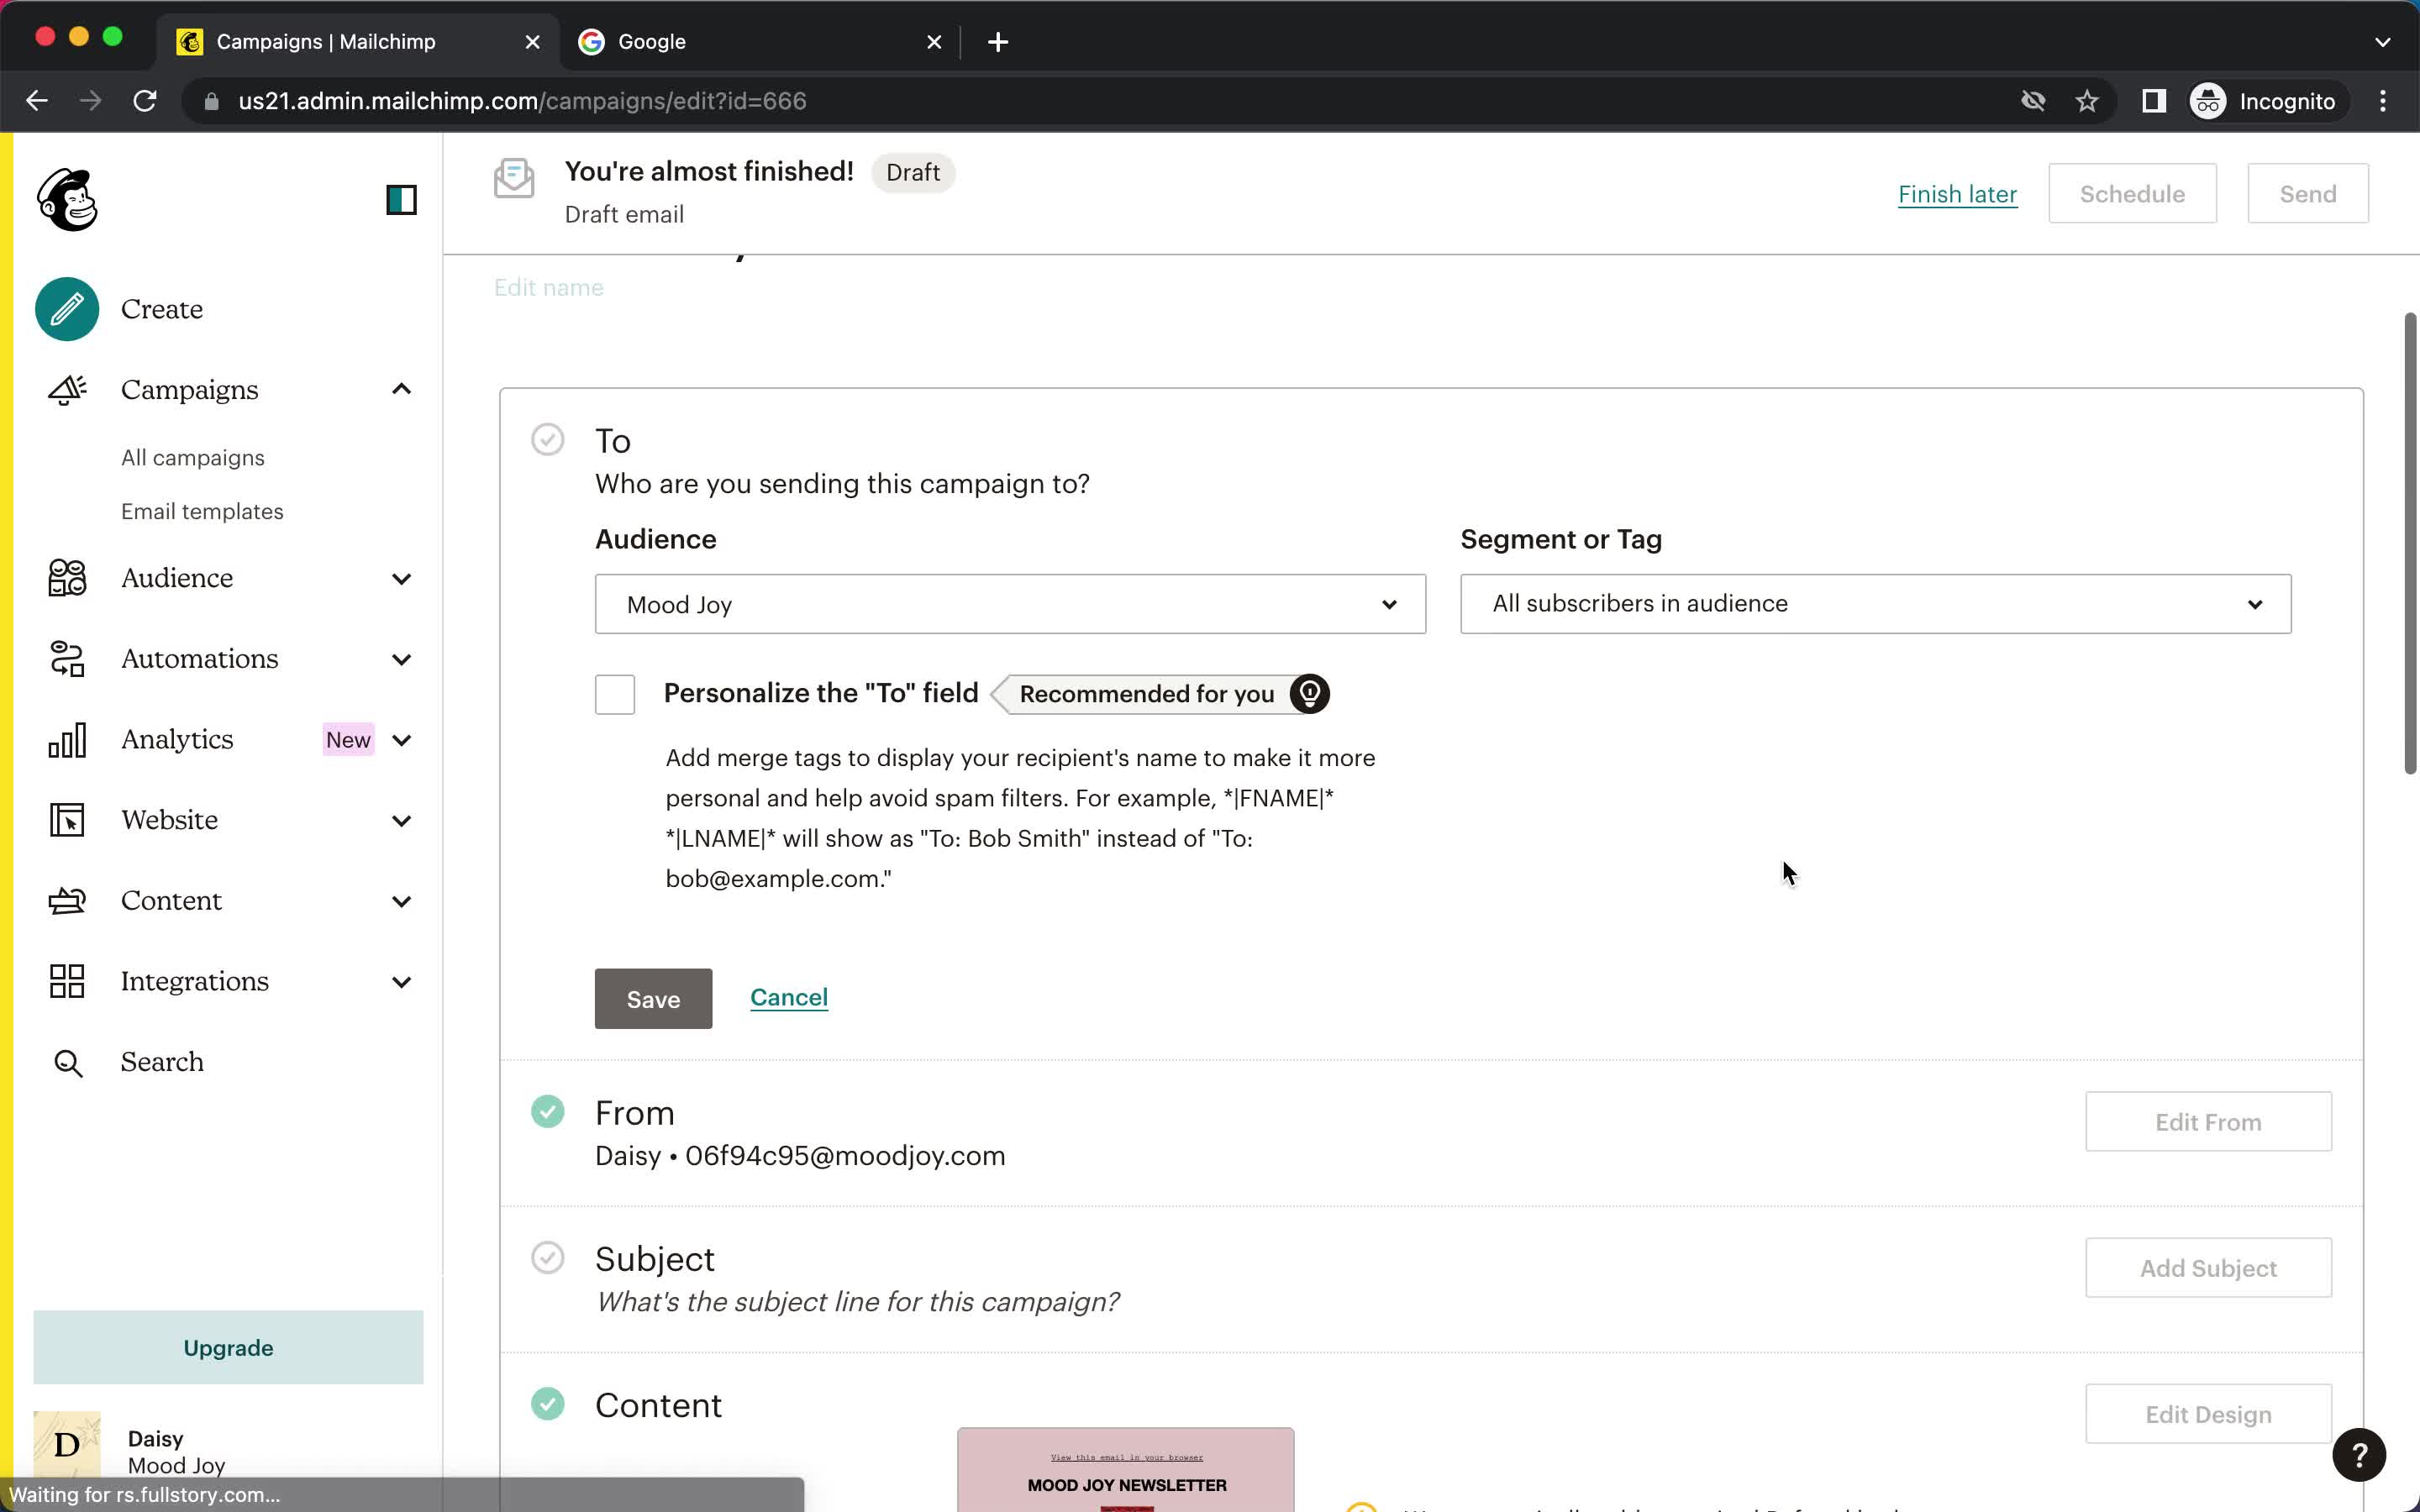Click the Campaigns sidebar icon
The height and width of the screenshot is (1512, 2420).
pos(66,388)
